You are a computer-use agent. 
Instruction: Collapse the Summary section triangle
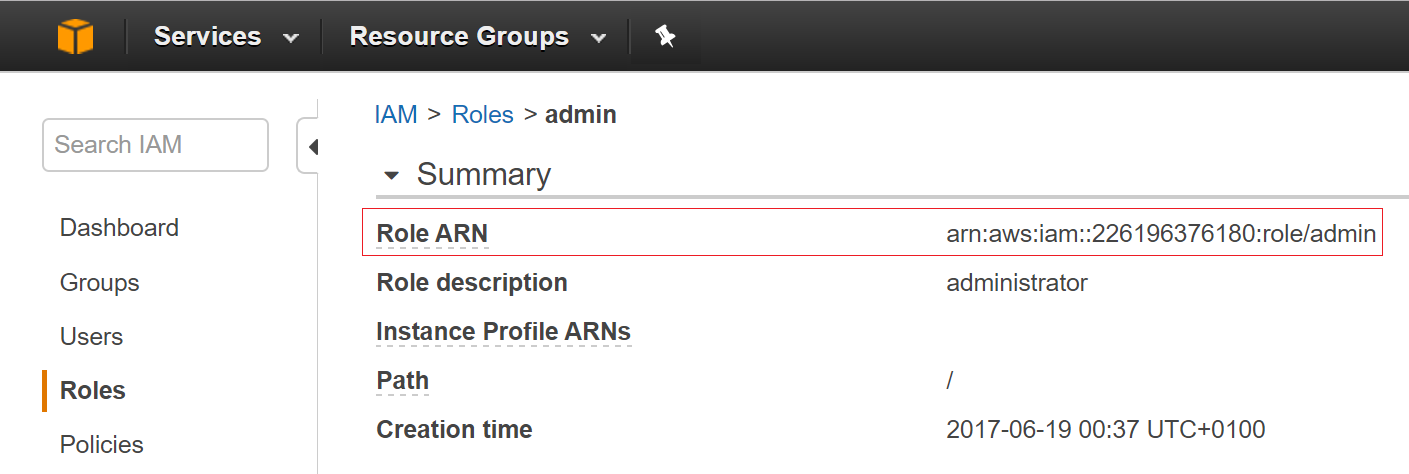392,176
